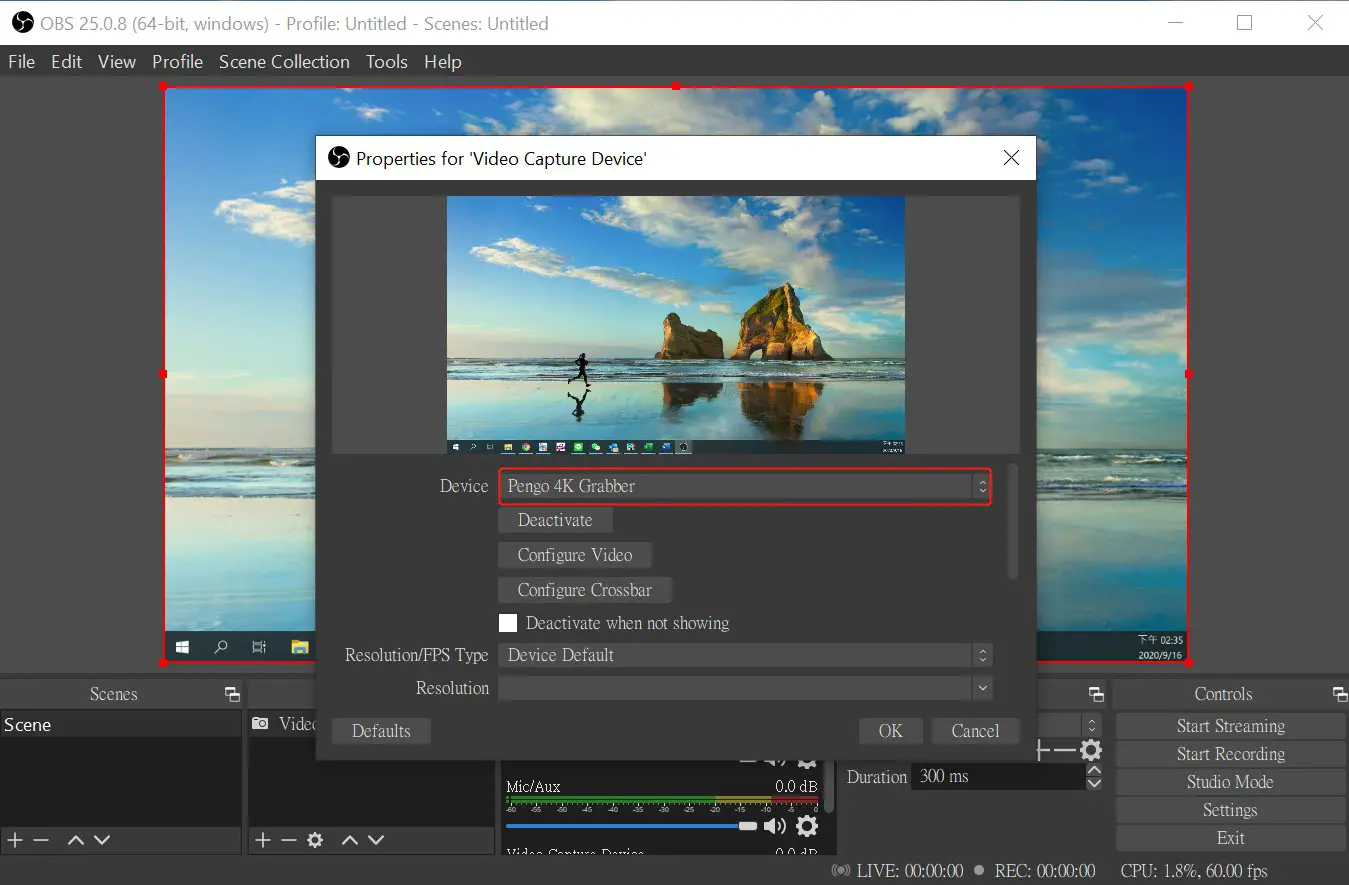This screenshot has height=885, width=1349.
Task: Open source properties via the gear icon
Action: (x=316, y=840)
